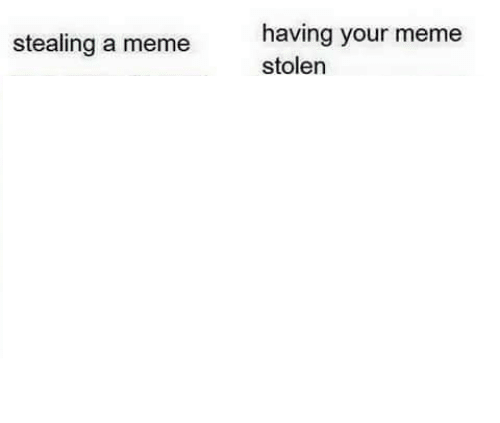The image size is (500, 423).
Task: Select the word "meme" in the left caption
Action: (156, 45)
